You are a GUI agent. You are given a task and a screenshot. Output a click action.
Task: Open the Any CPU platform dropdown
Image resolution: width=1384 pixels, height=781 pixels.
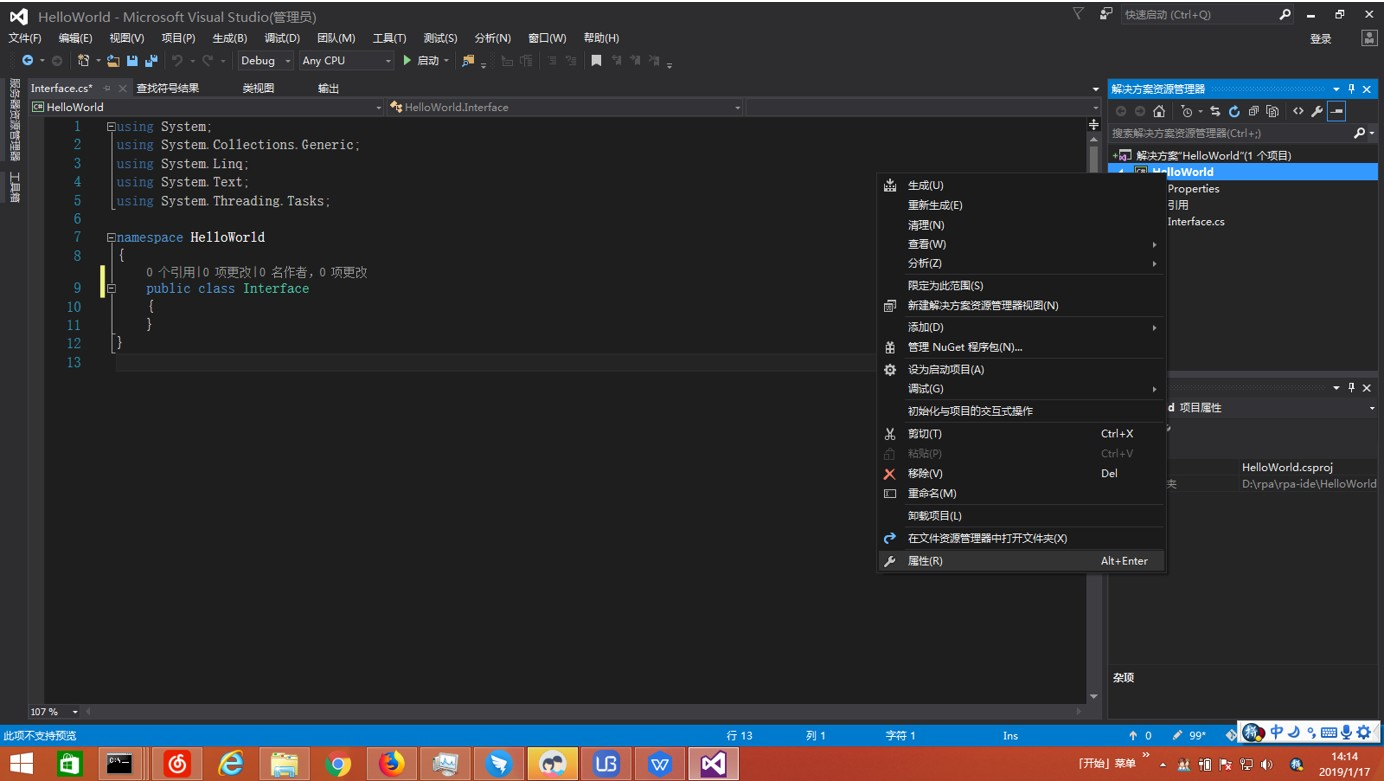click(346, 61)
